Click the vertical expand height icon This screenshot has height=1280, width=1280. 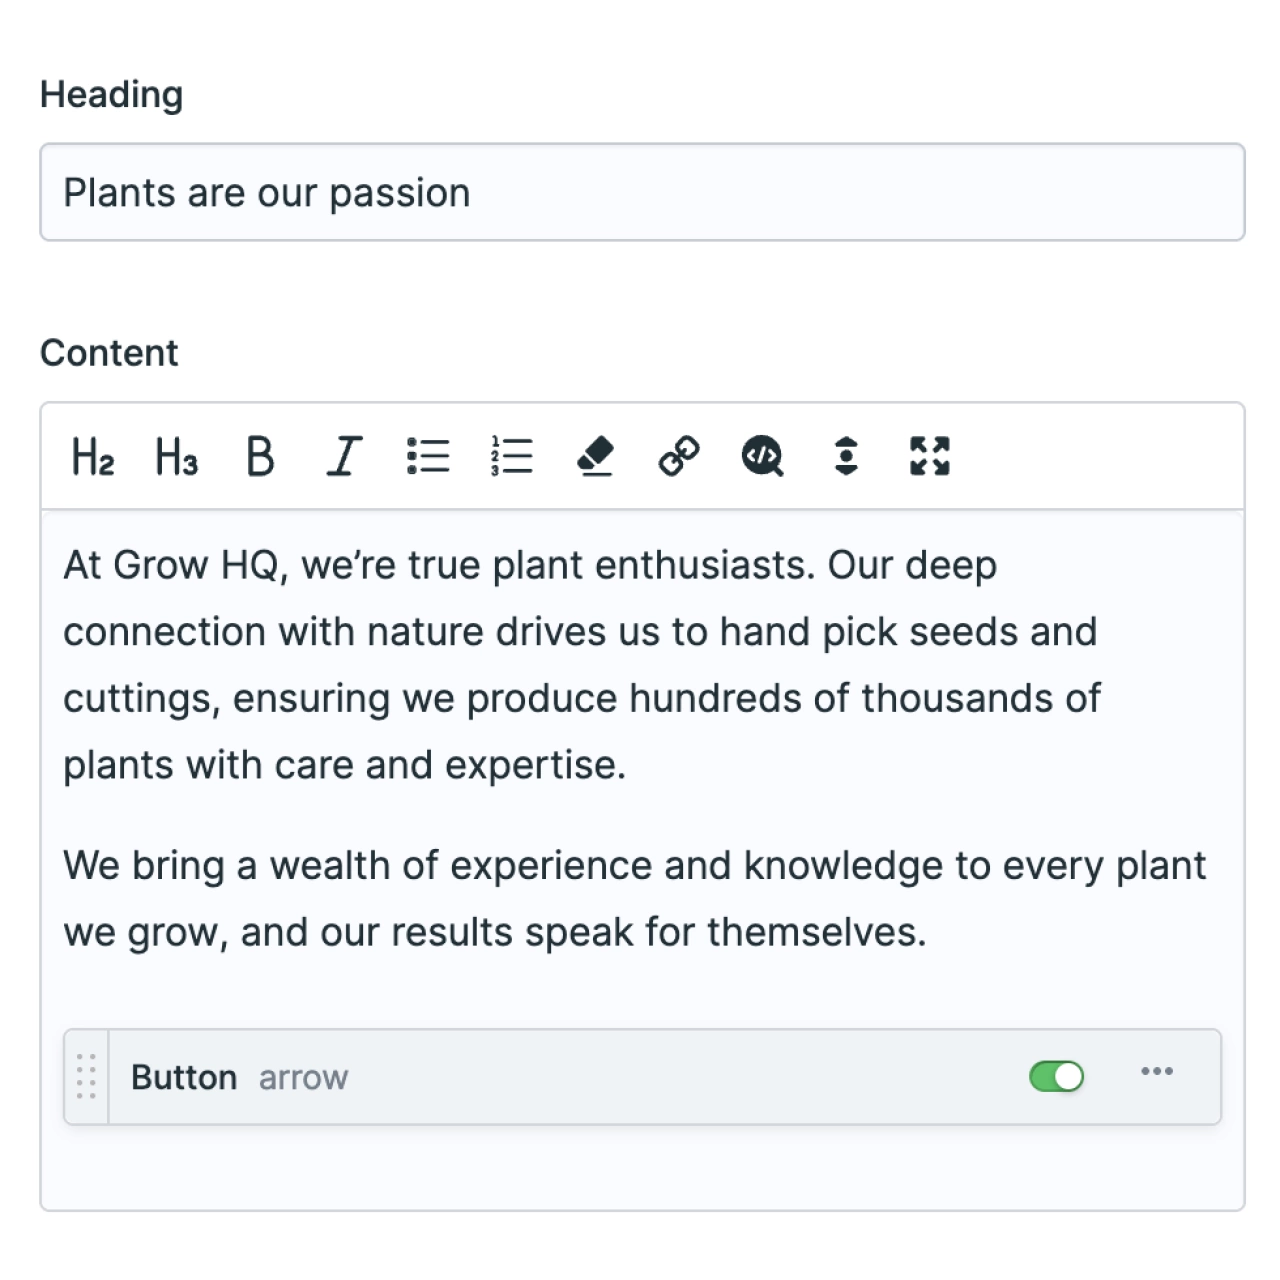pyautogui.click(x=846, y=457)
